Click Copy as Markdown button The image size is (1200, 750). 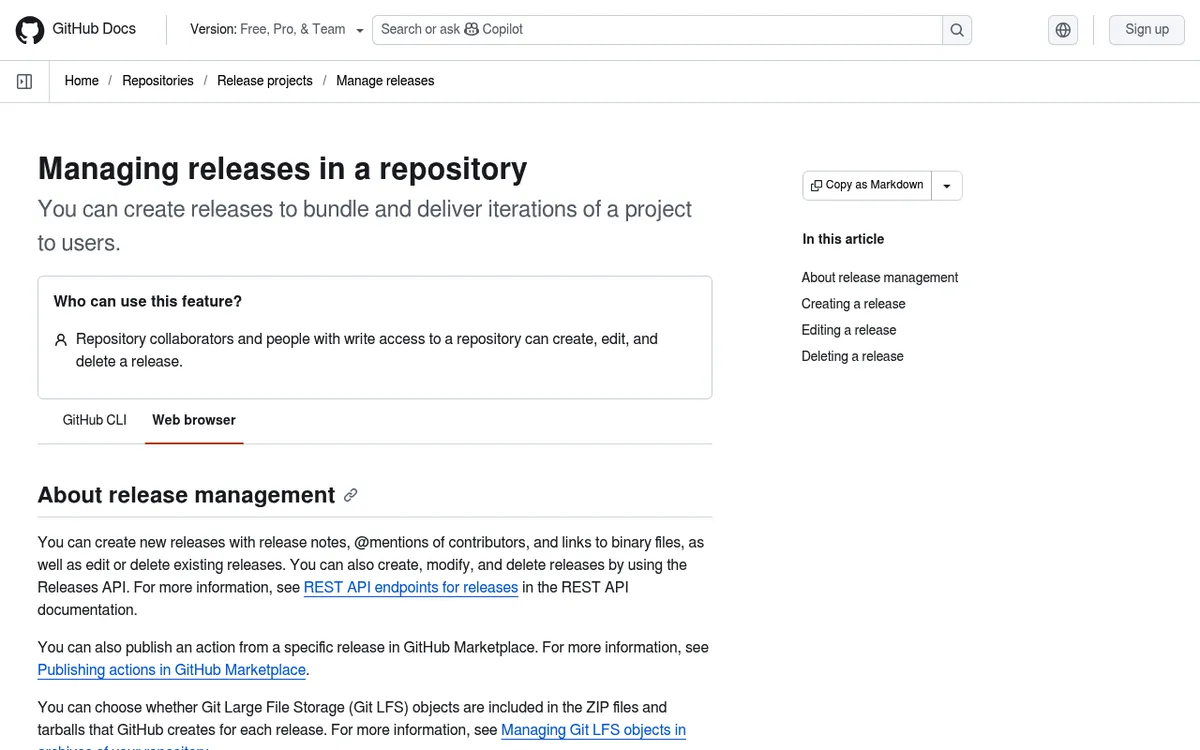point(867,185)
